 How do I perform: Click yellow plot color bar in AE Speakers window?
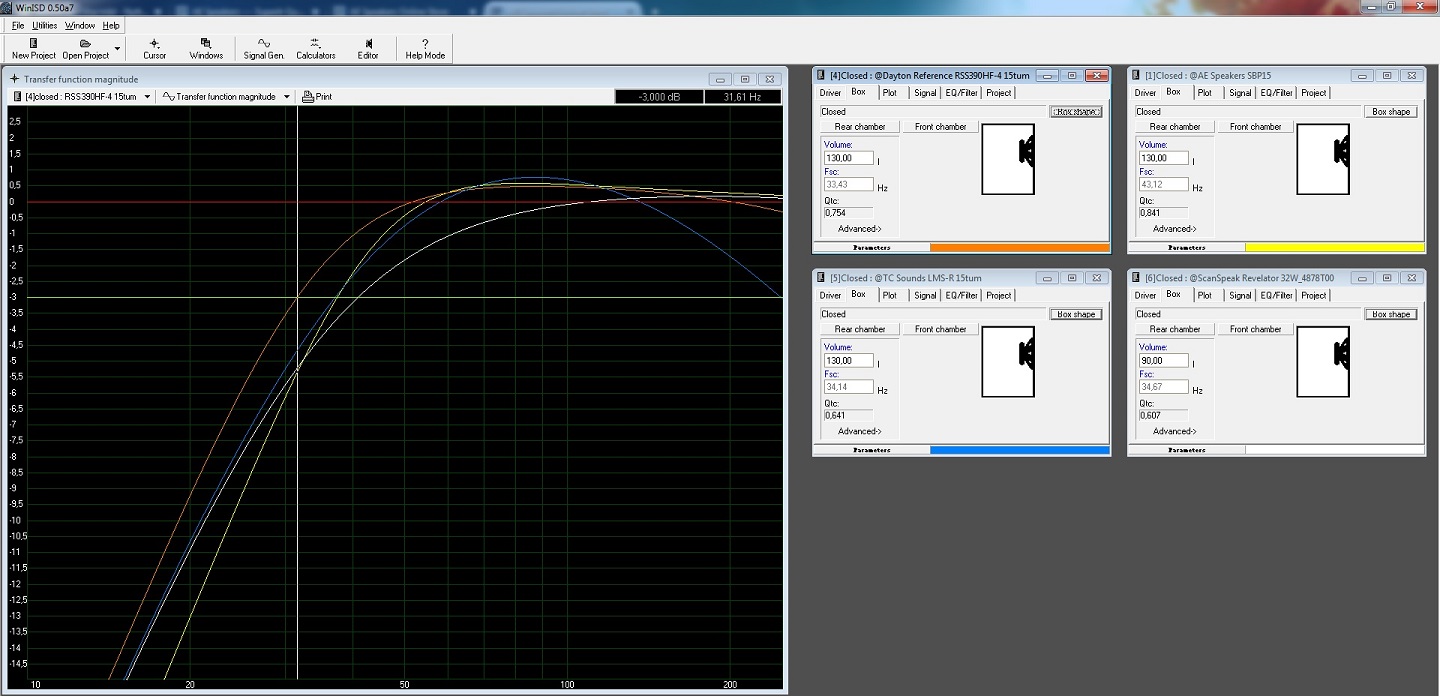1334,247
